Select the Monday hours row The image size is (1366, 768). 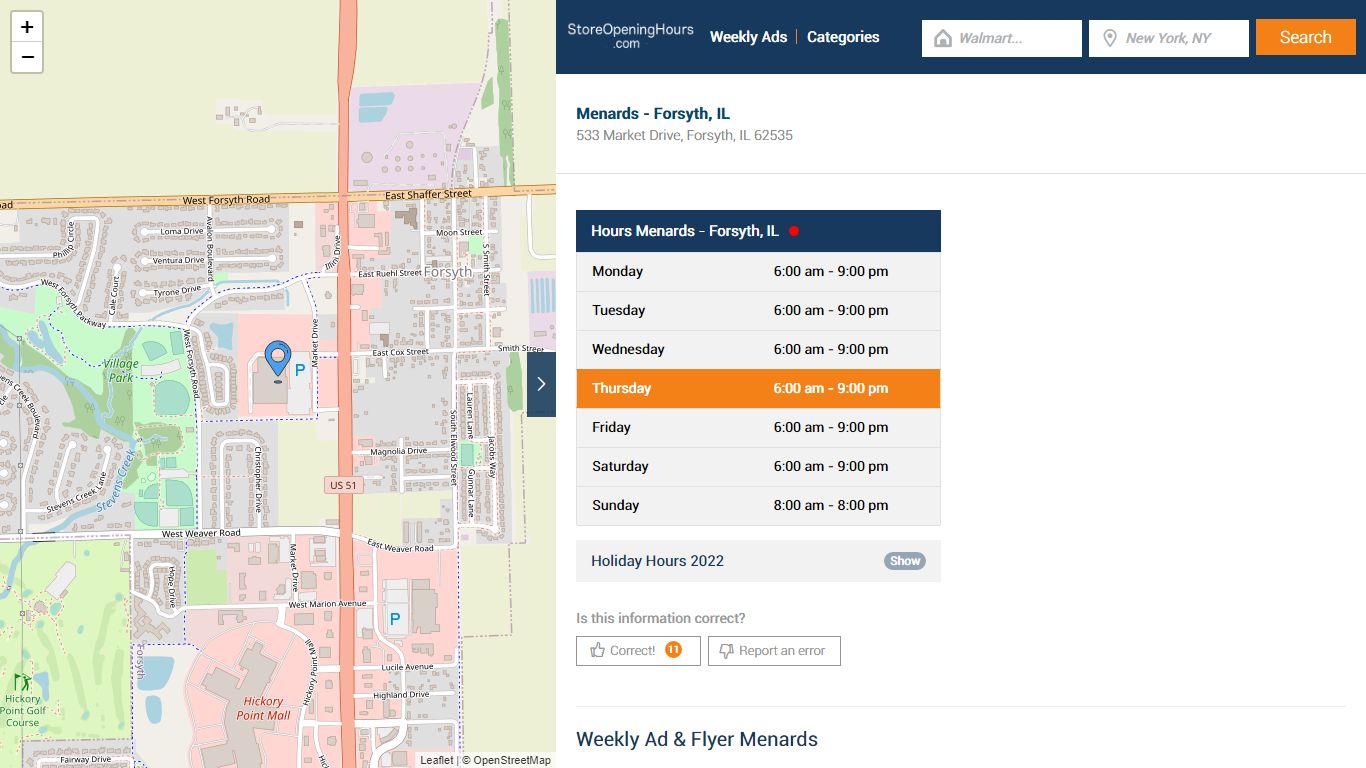(758, 272)
